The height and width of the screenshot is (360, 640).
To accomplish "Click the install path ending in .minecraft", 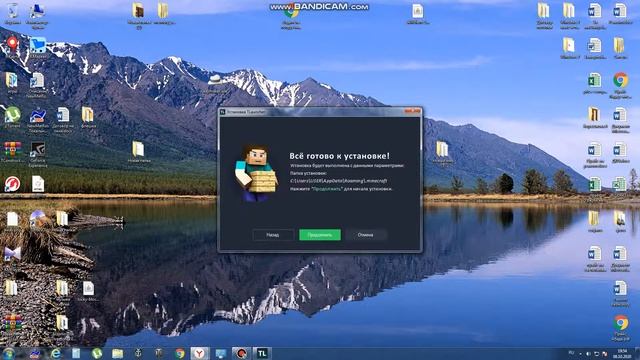I will pyautogui.click(x=338, y=180).
